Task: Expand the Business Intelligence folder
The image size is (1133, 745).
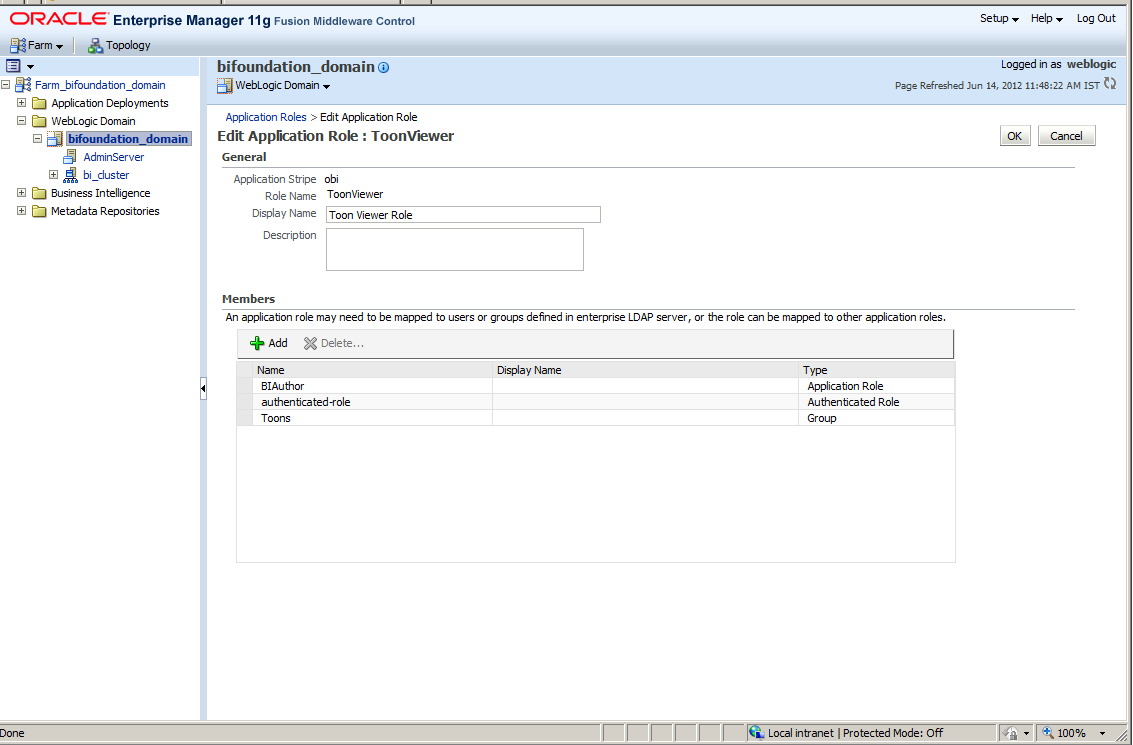Action: pyautogui.click(x=22, y=193)
